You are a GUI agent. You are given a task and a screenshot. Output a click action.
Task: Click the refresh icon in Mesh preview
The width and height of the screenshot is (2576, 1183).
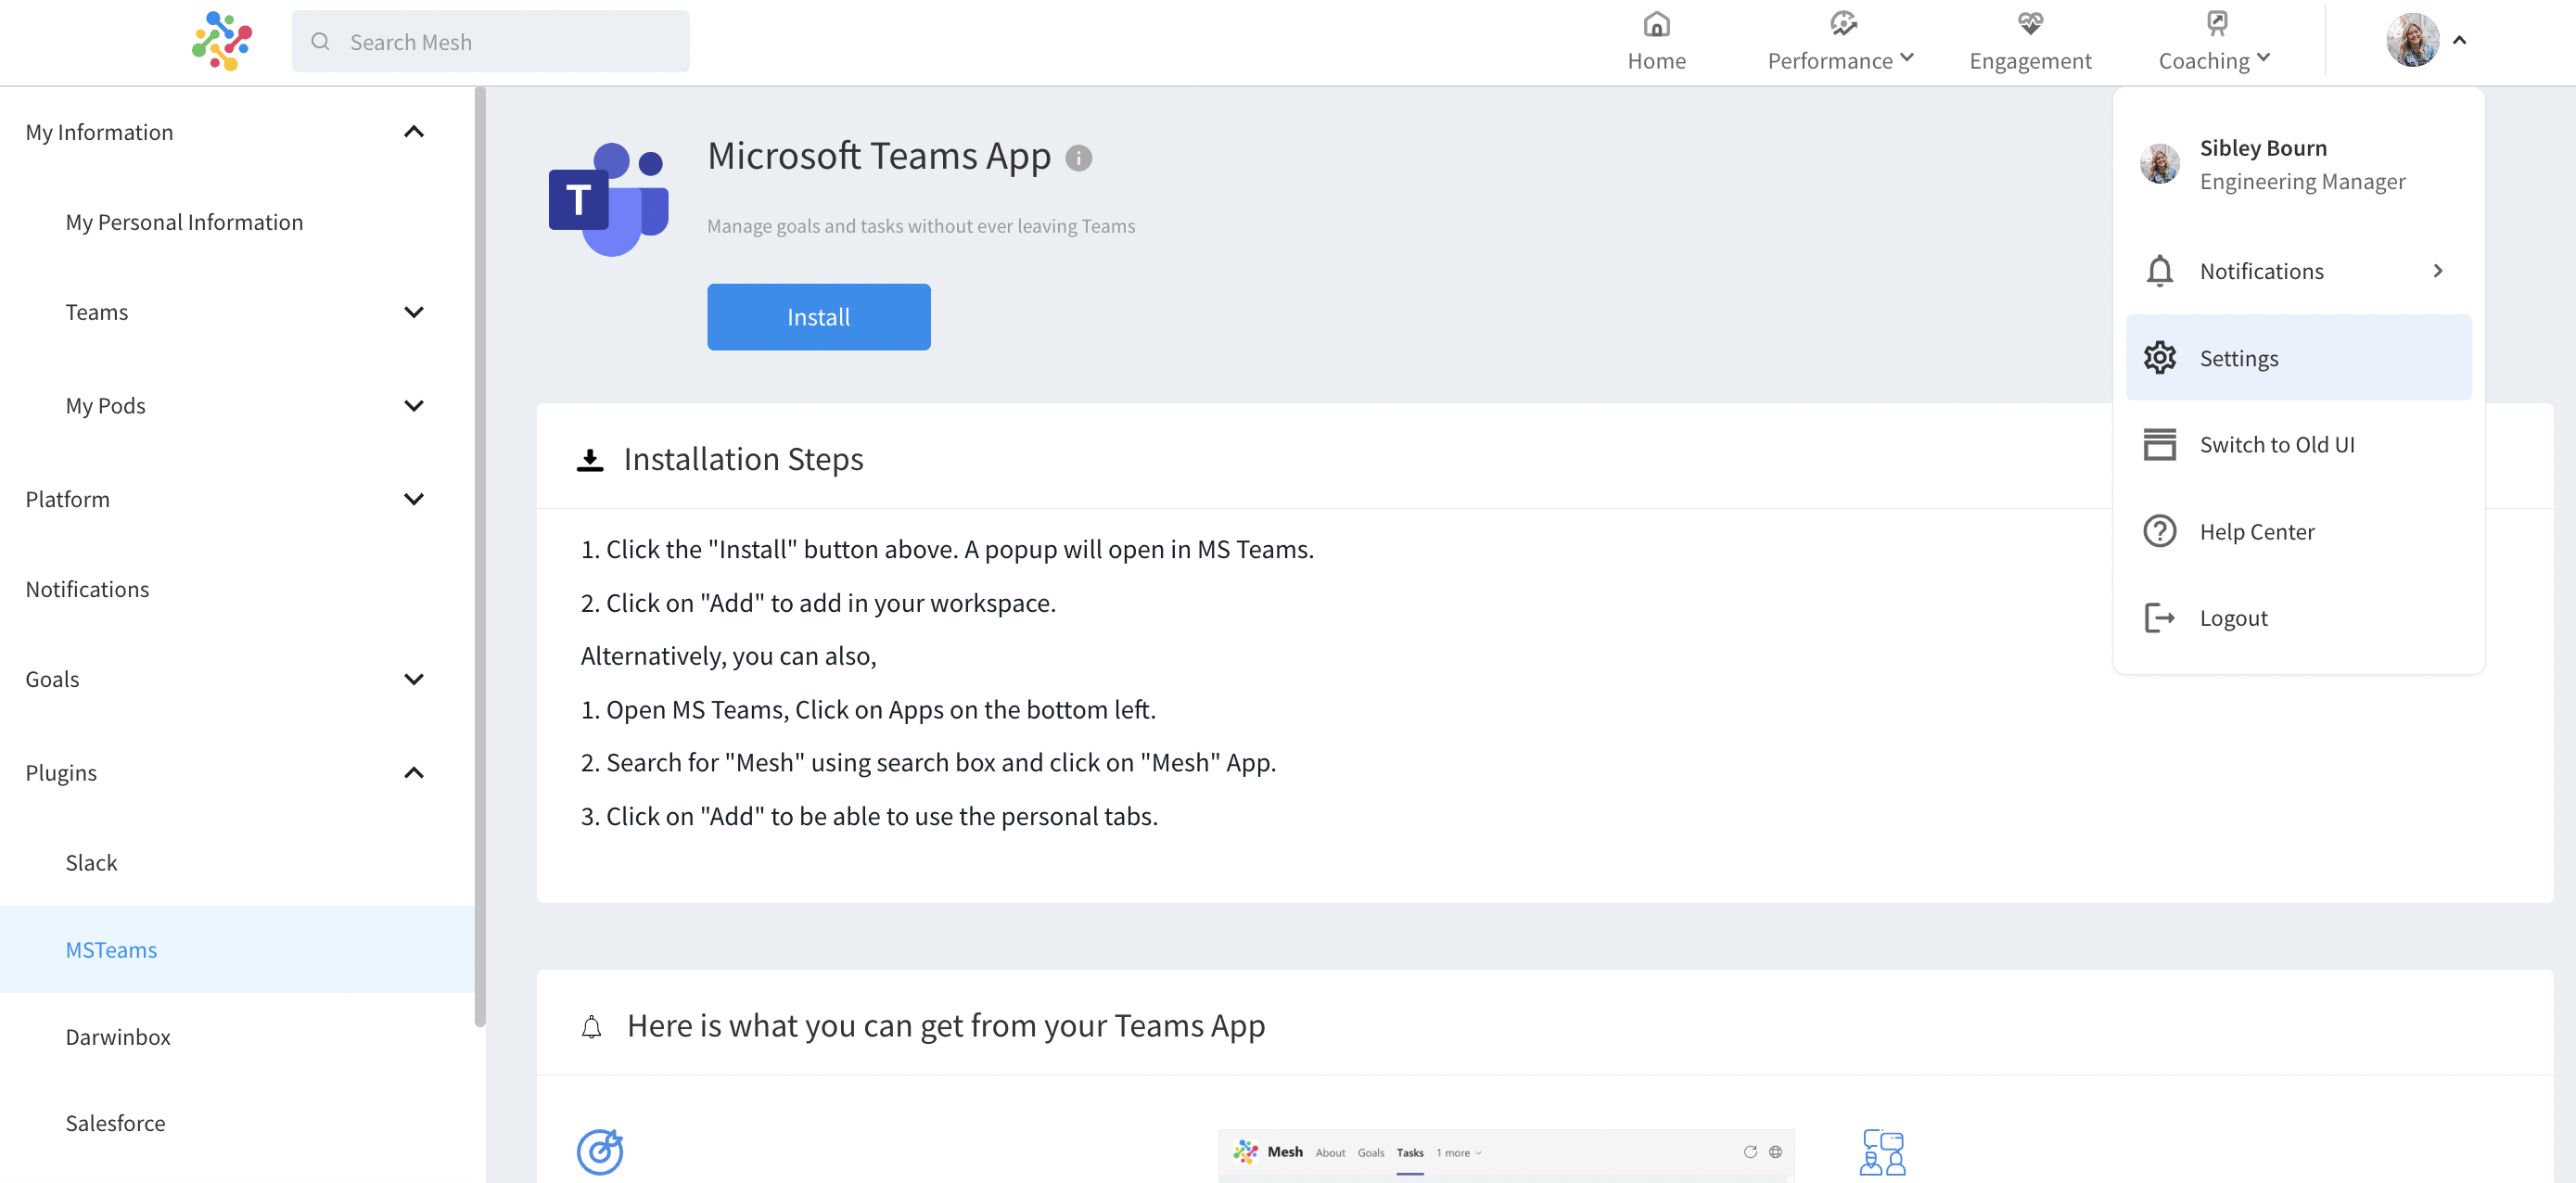coord(1750,1152)
